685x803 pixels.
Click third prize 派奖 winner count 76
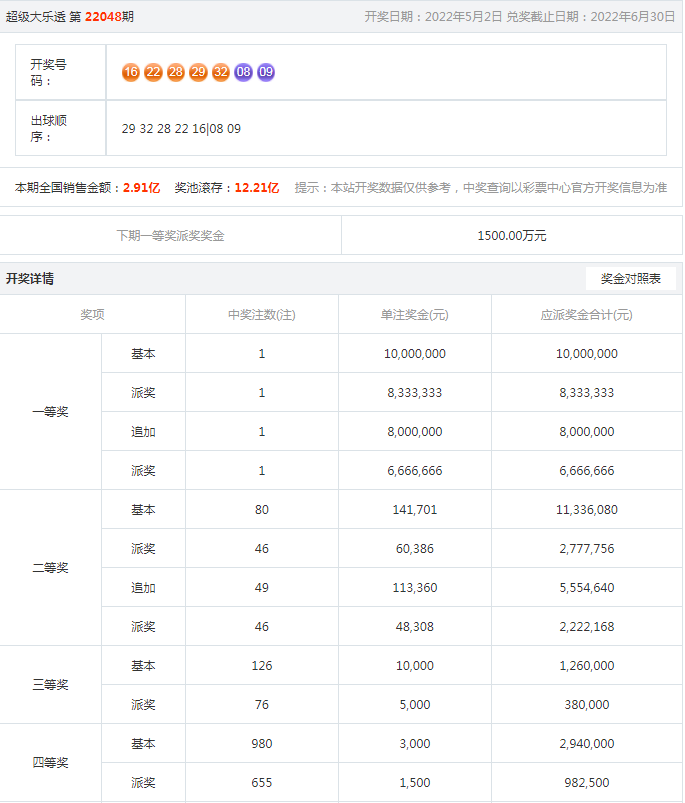[x=262, y=705]
